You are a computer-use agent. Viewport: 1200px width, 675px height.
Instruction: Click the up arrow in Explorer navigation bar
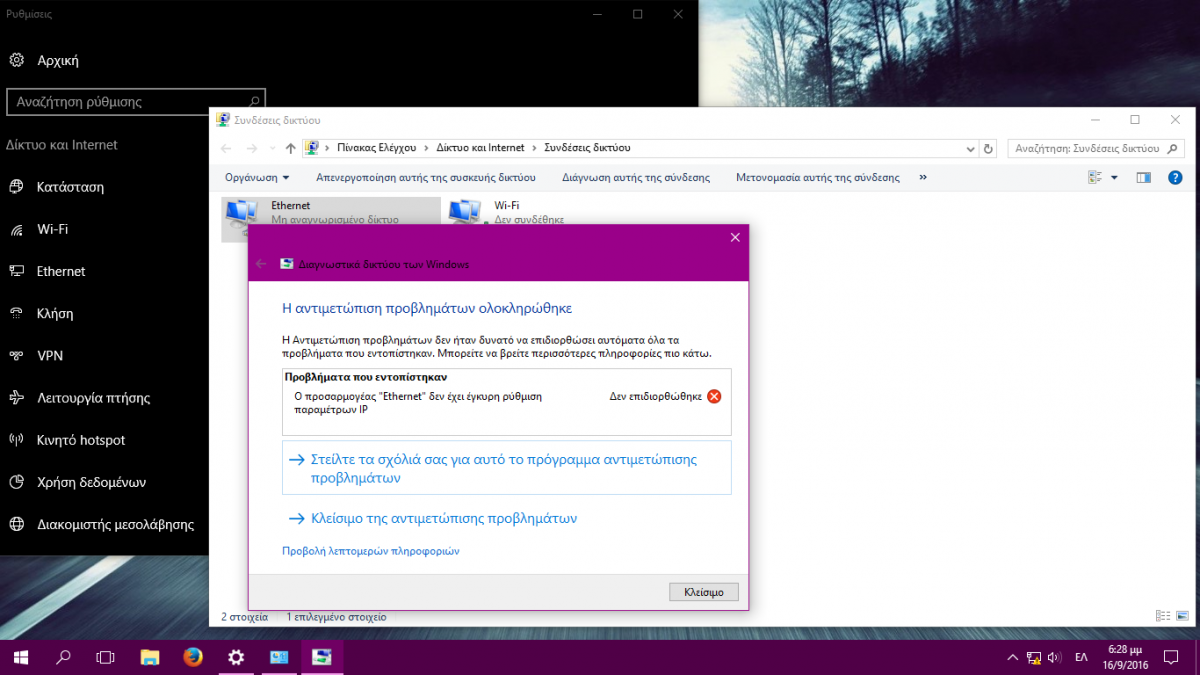(x=290, y=148)
